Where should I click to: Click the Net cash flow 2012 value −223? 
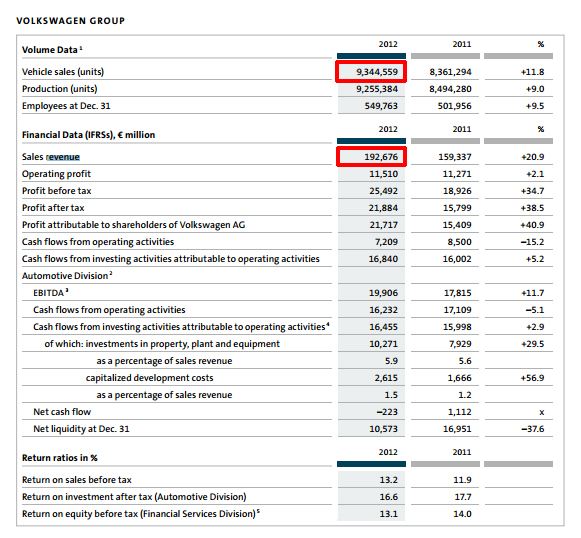point(386,412)
